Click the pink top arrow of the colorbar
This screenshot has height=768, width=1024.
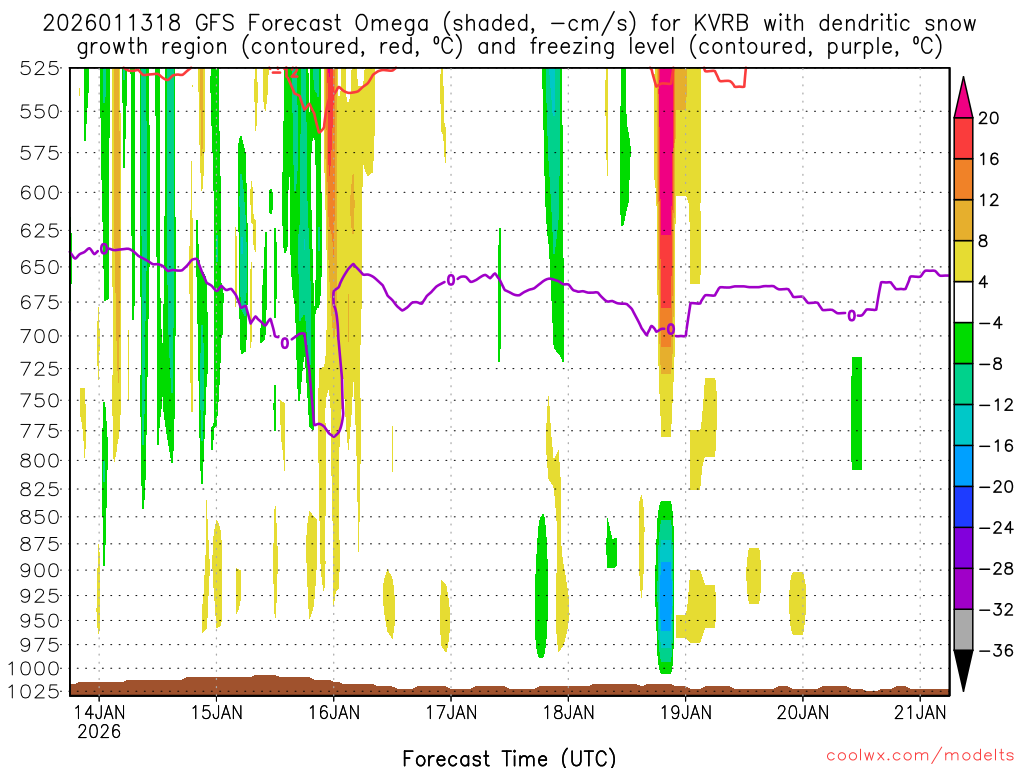[963, 98]
